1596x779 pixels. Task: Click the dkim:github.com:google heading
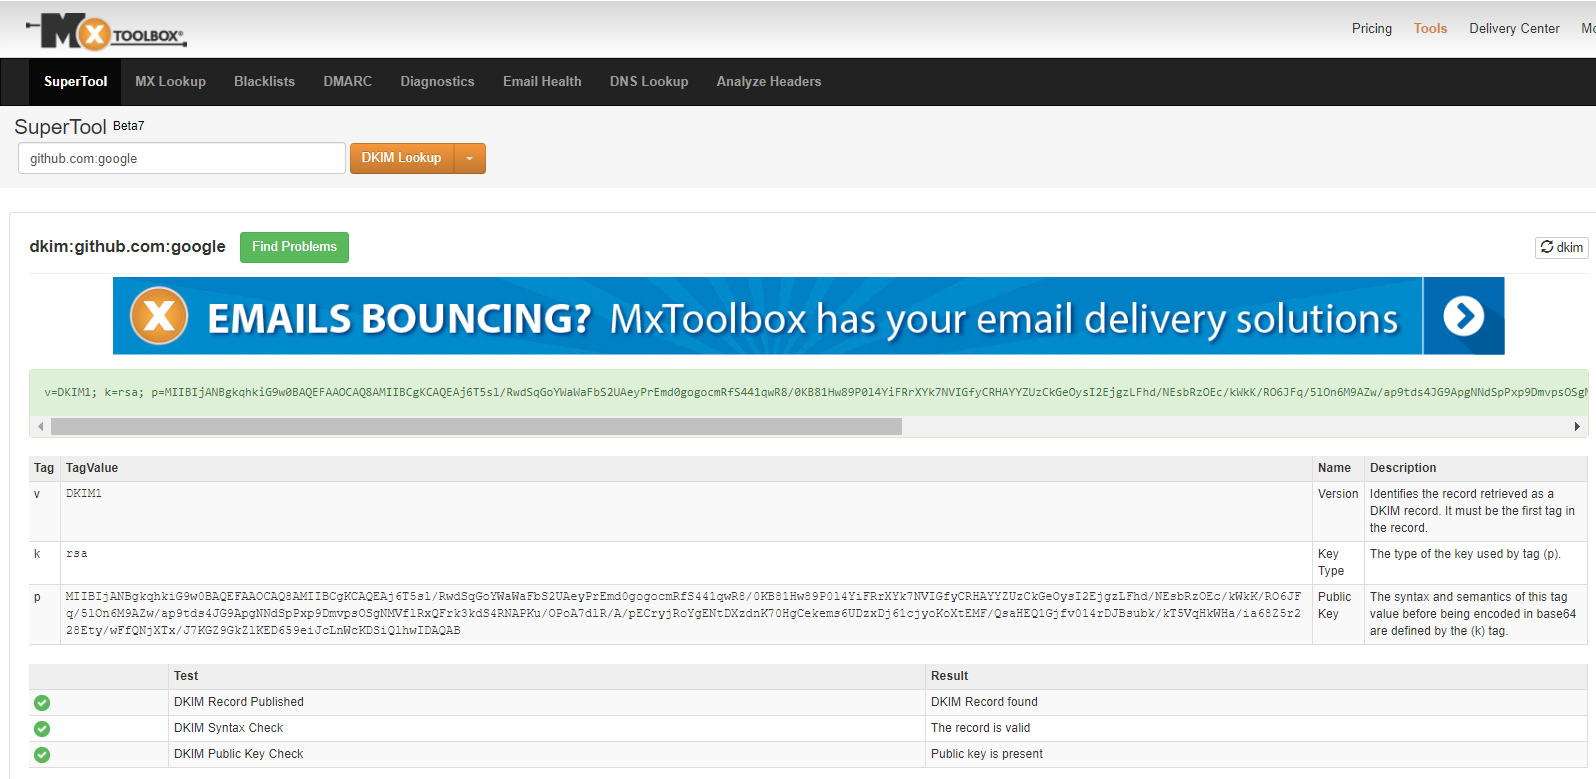(x=127, y=246)
